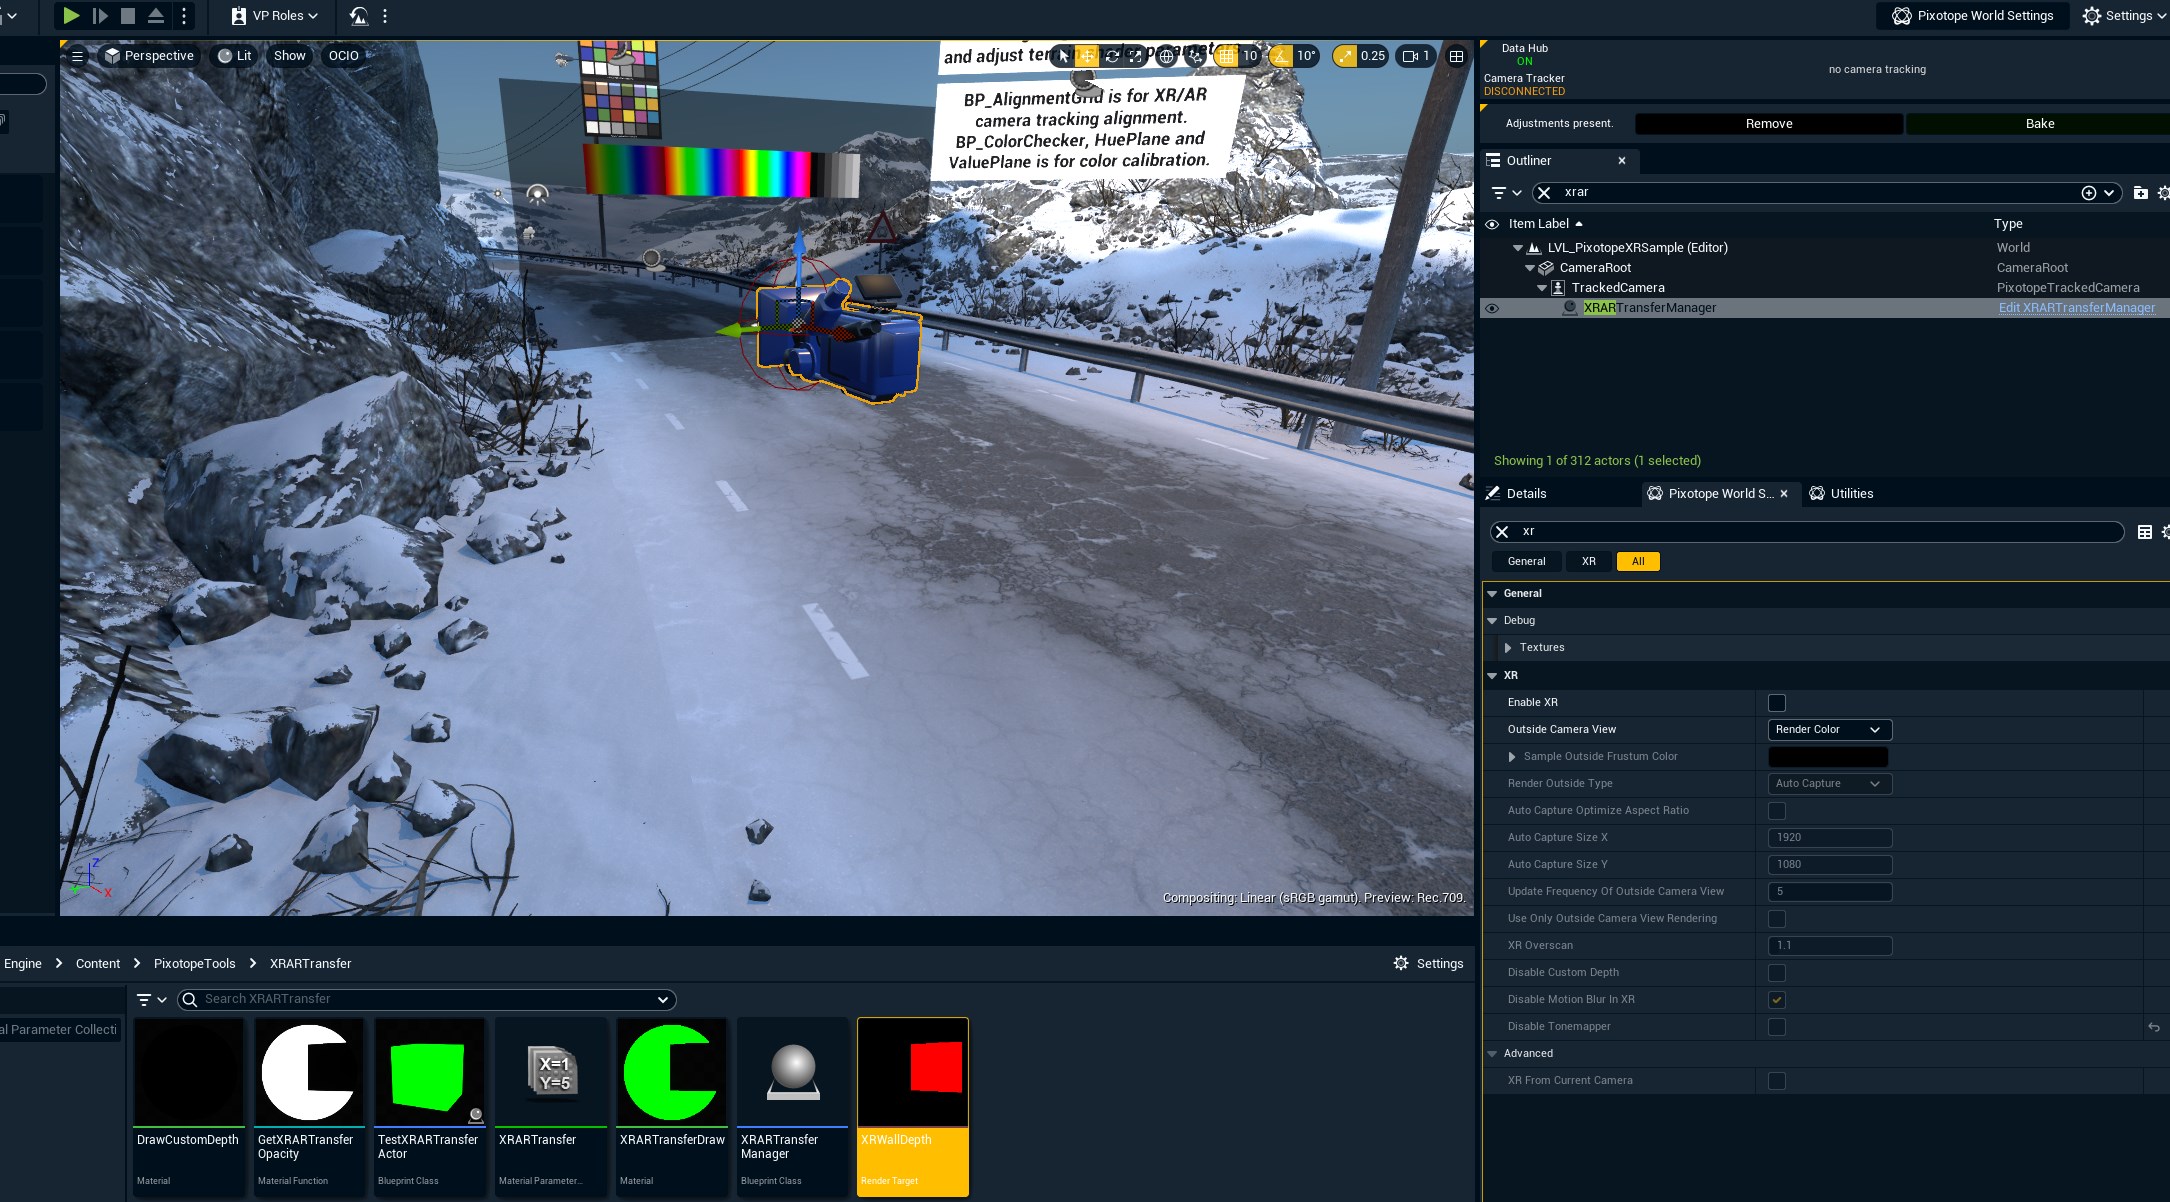Enable surface snapping in viewport toolbar
The height and width of the screenshot is (1202, 2170).
click(x=1196, y=56)
